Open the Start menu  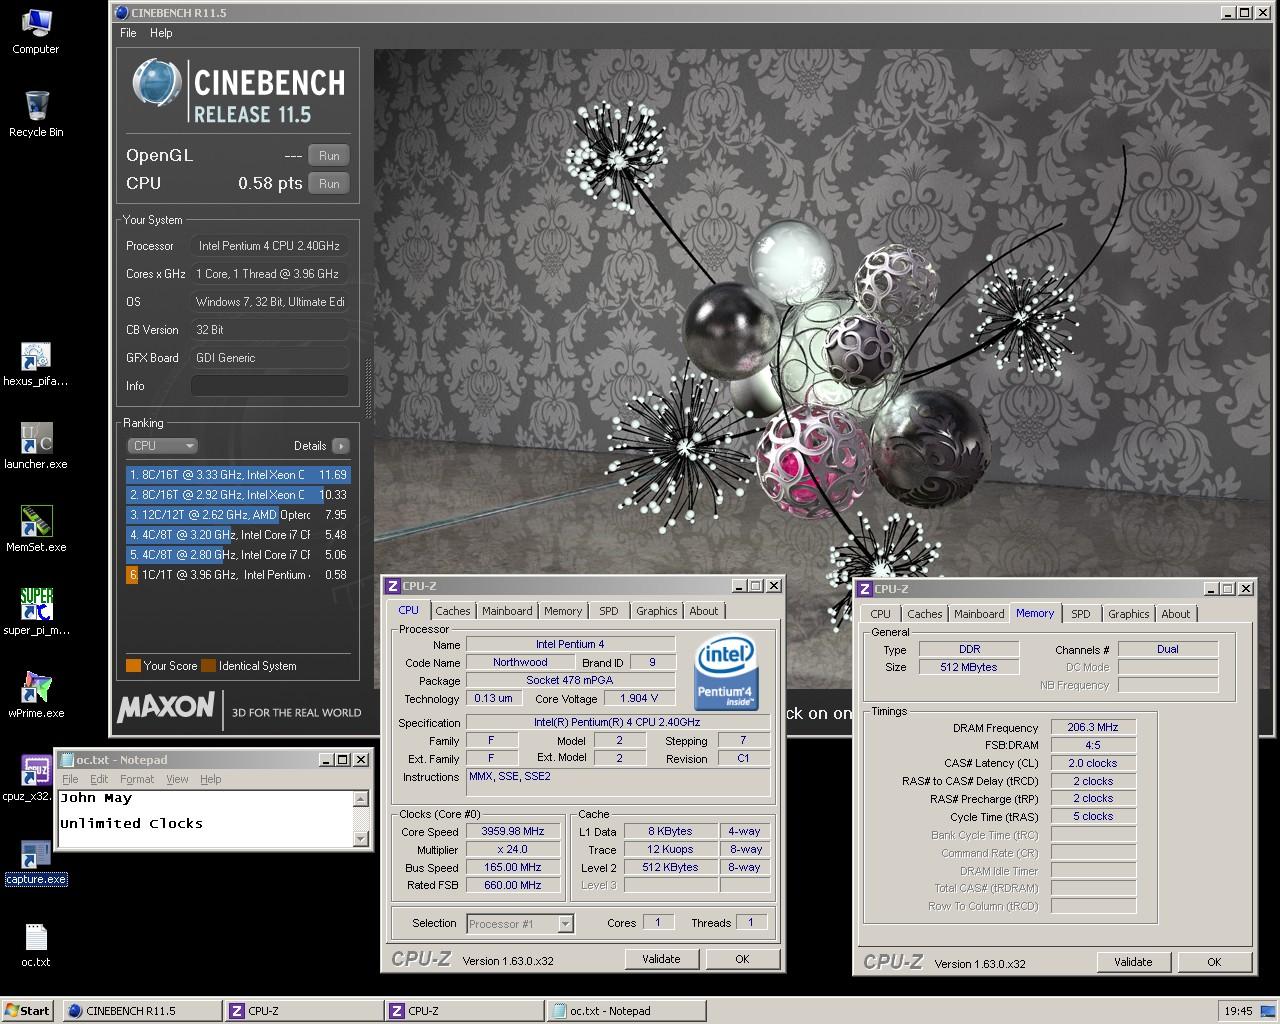tap(27, 1011)
